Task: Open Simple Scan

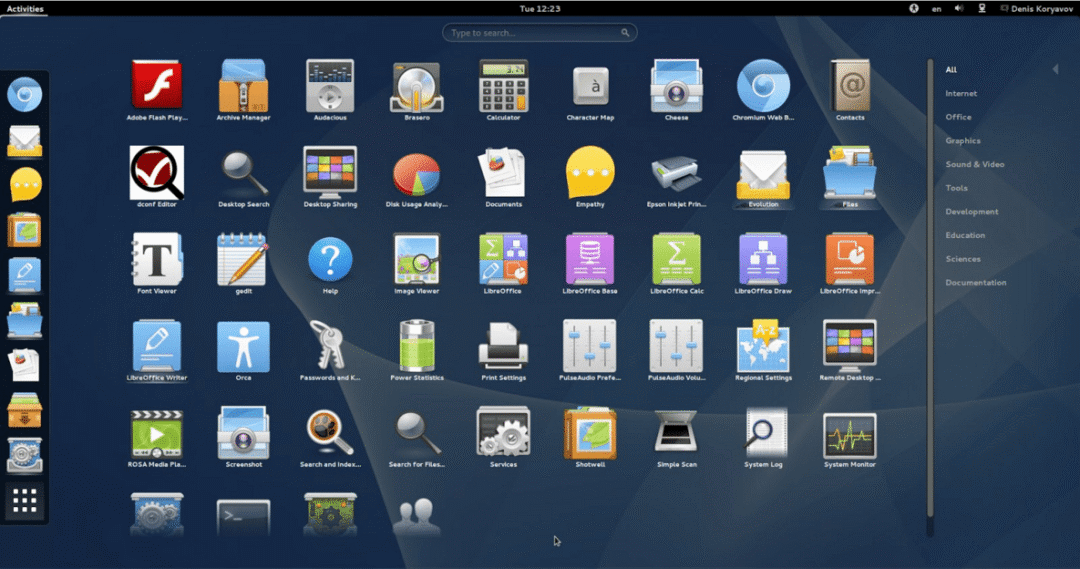Action: point(676,437)
